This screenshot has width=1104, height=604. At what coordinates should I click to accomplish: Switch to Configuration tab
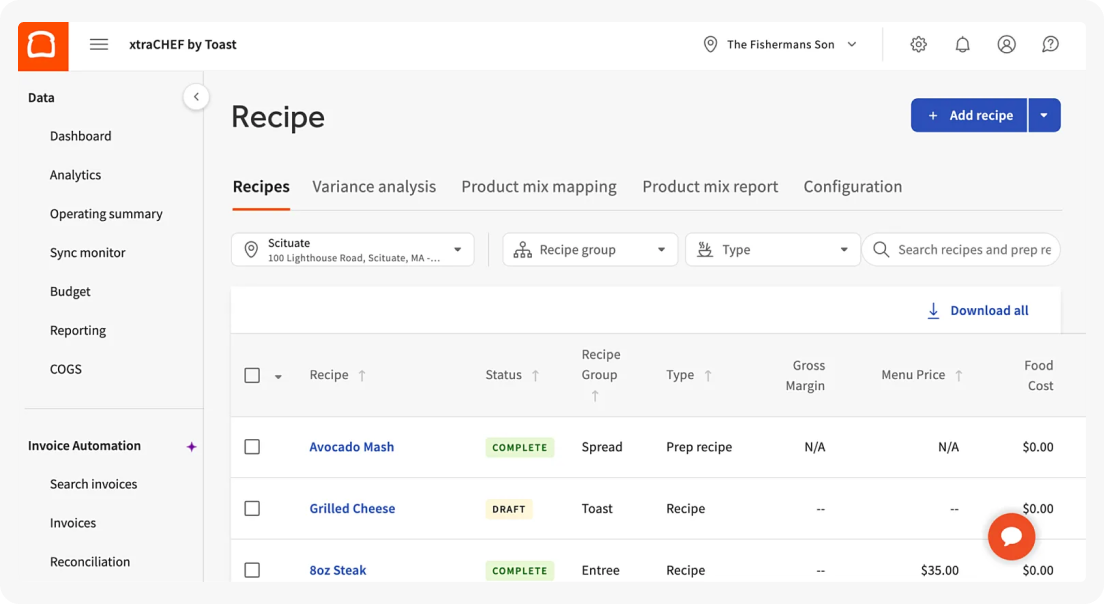pyautogui.click(x=853, y=187)
